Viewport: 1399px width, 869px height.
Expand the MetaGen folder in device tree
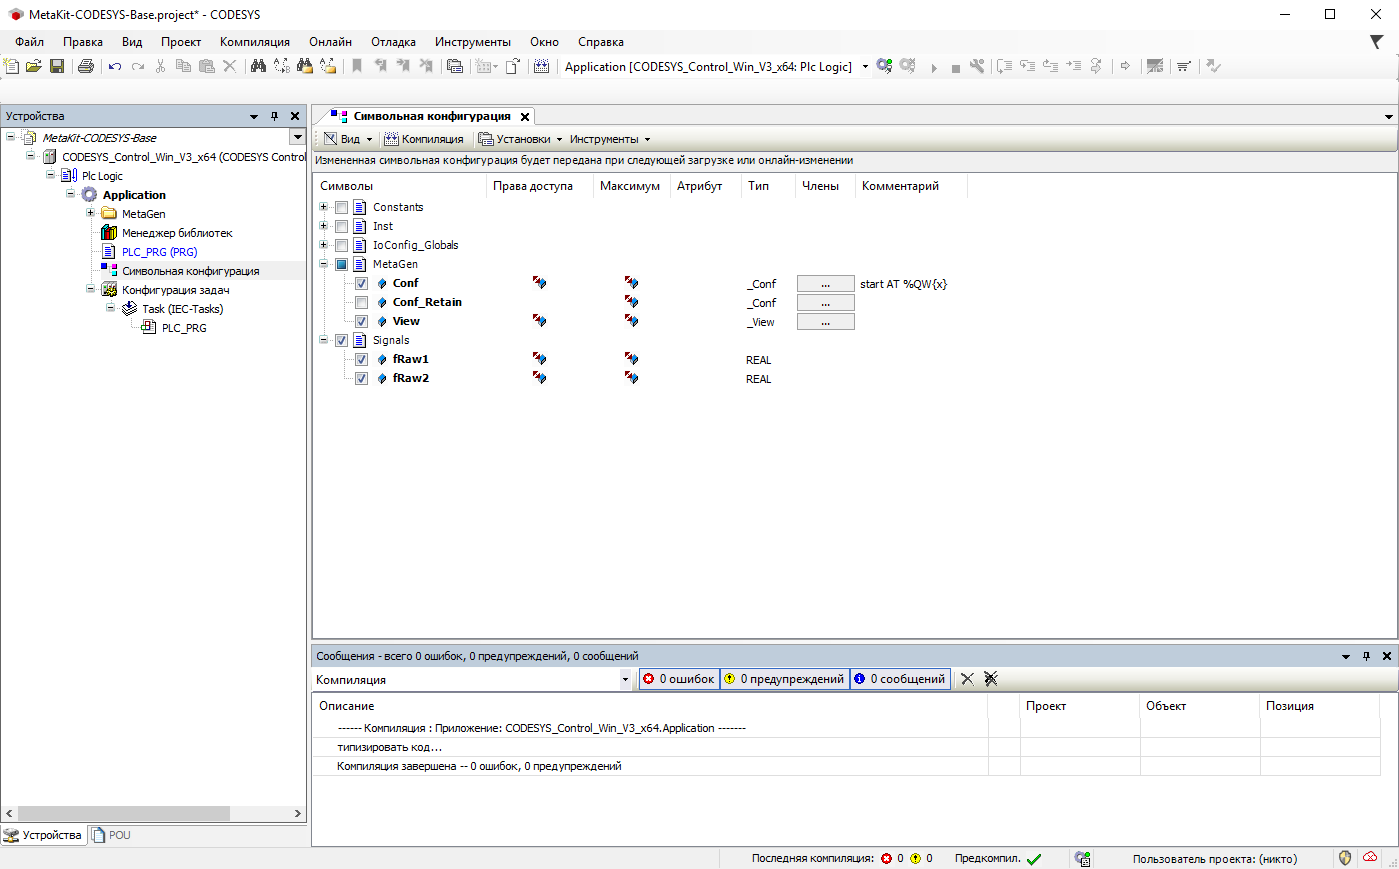[90, 213]
